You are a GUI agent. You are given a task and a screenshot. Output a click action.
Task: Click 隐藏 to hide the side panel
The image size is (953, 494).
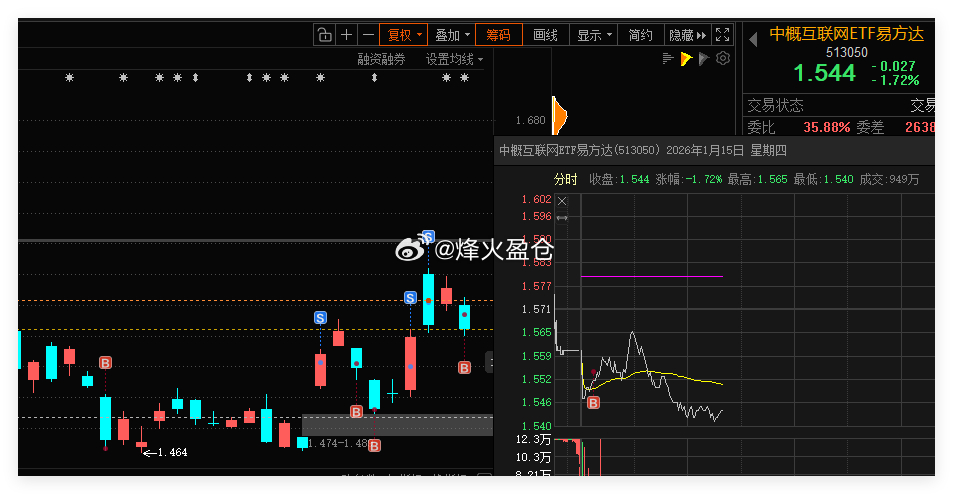pyautogui.click(x=687, y=35)
